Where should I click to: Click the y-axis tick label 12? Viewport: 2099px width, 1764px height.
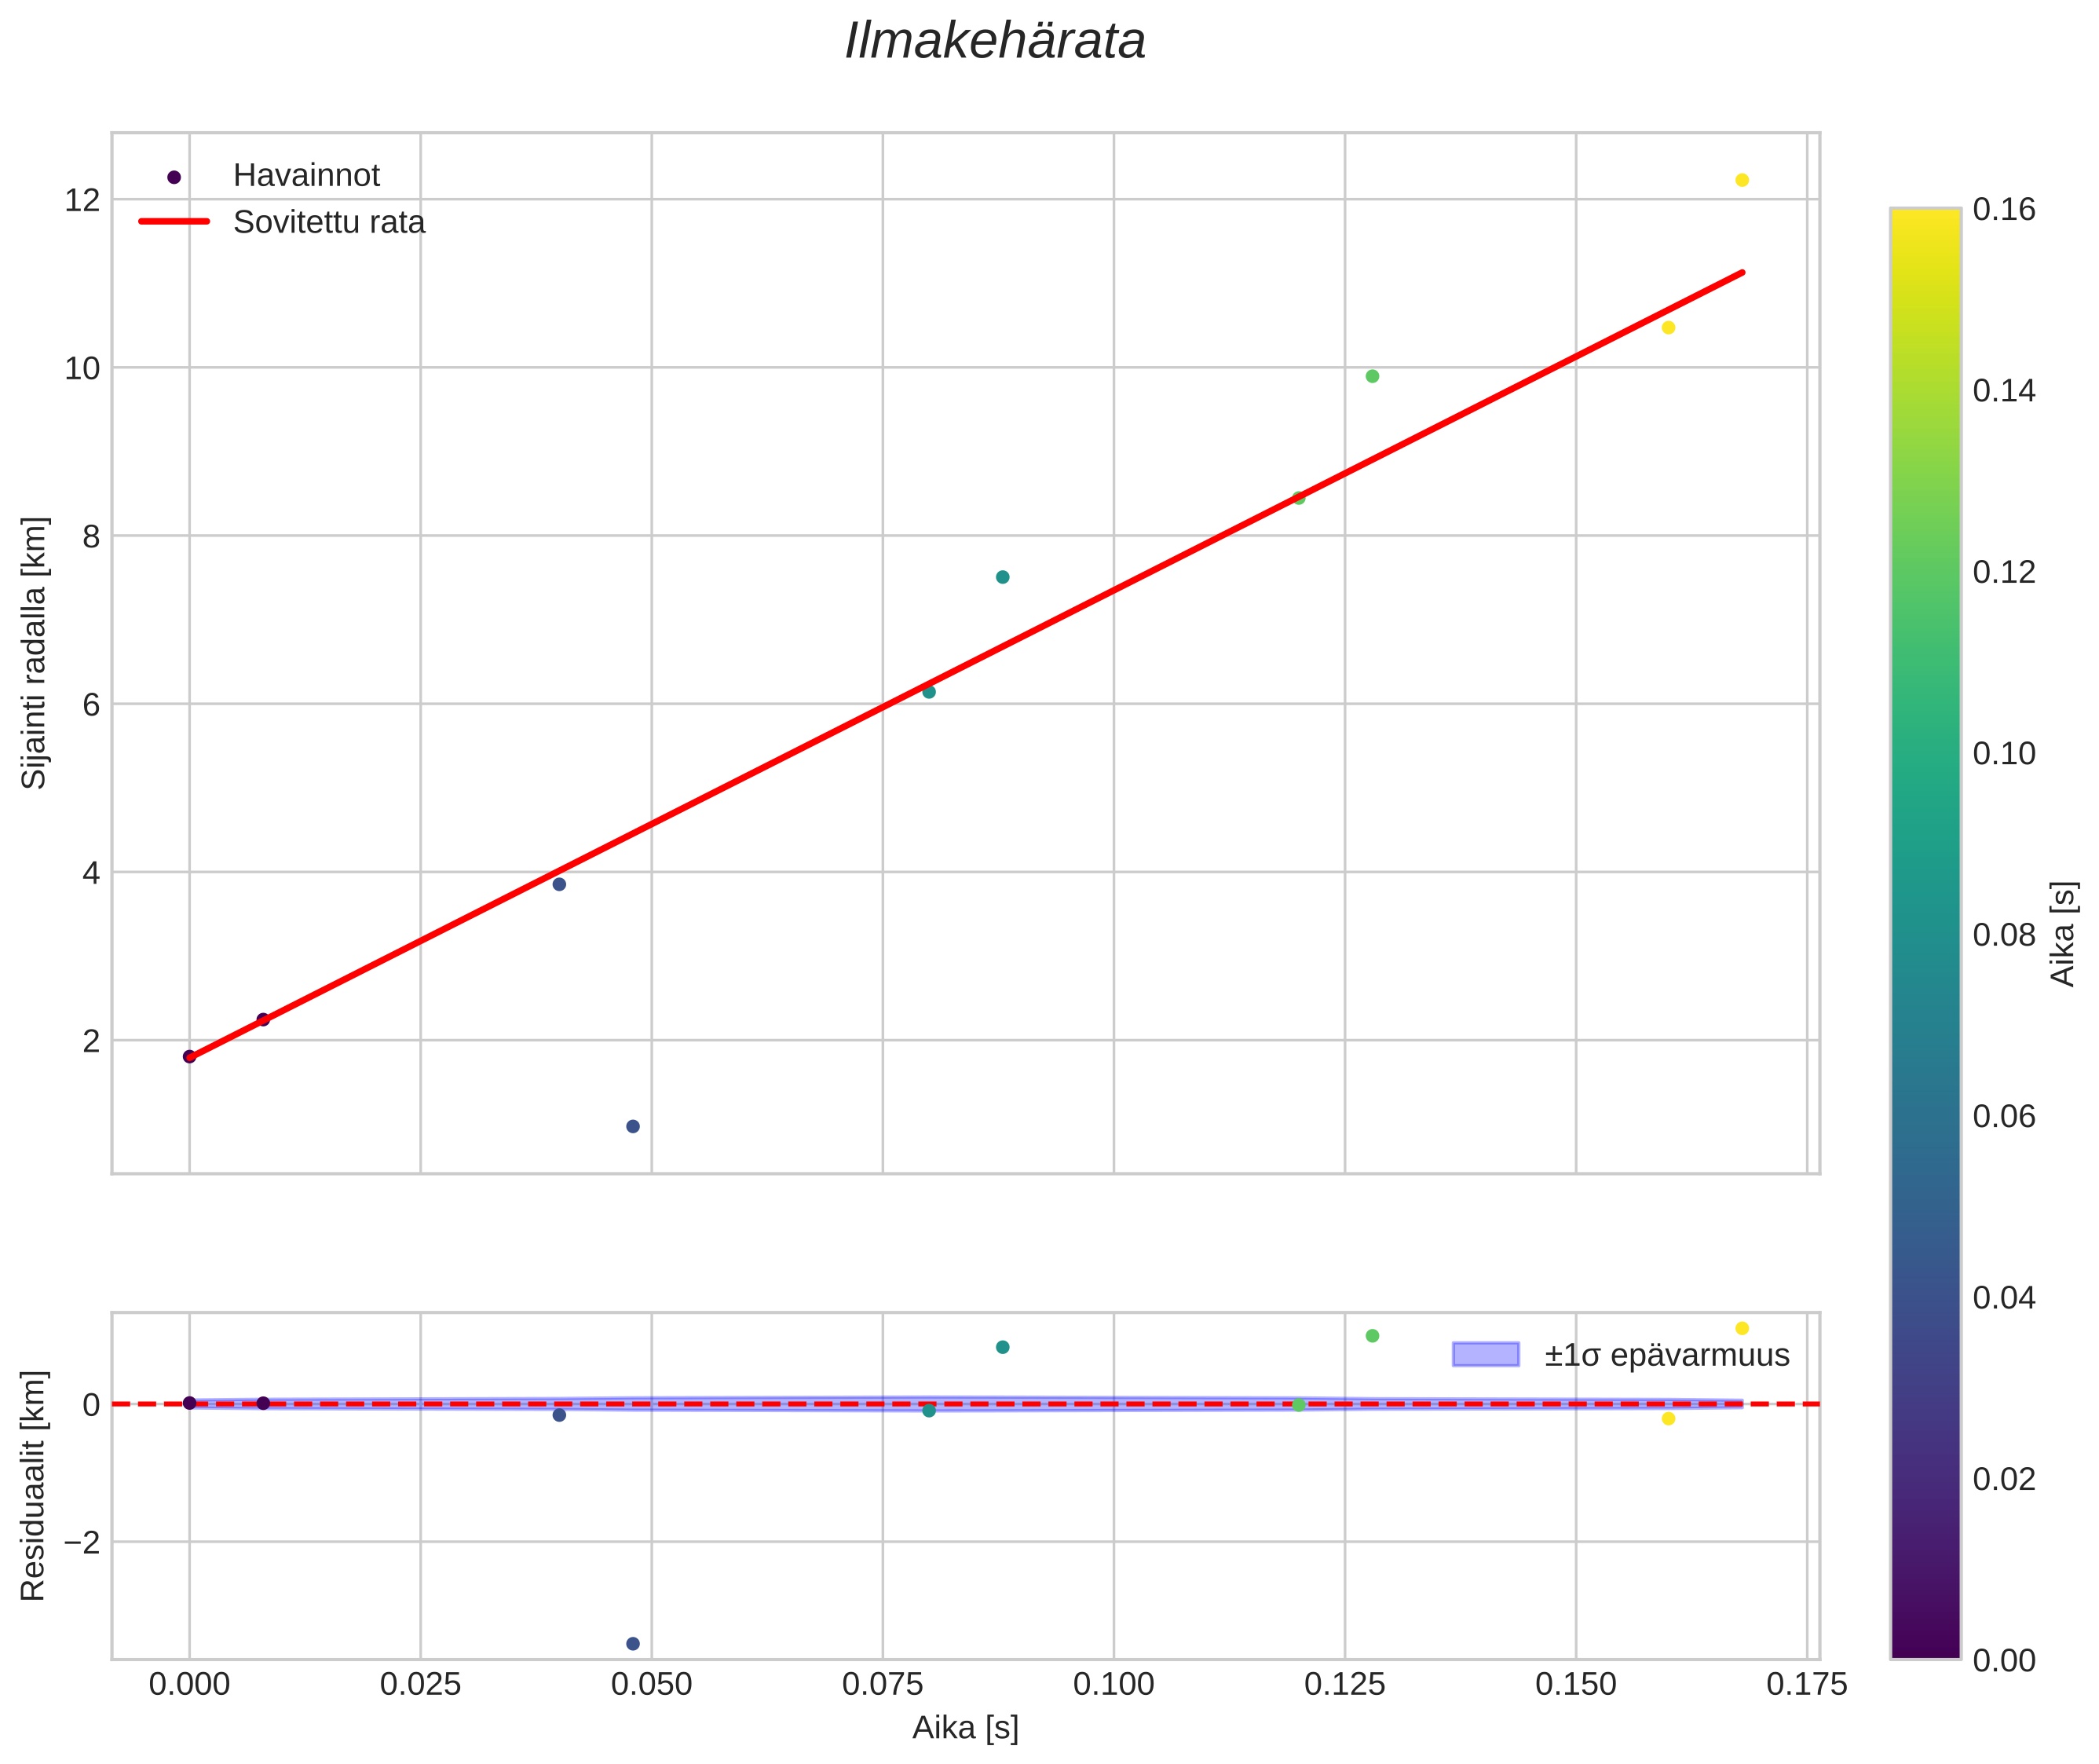82,200
